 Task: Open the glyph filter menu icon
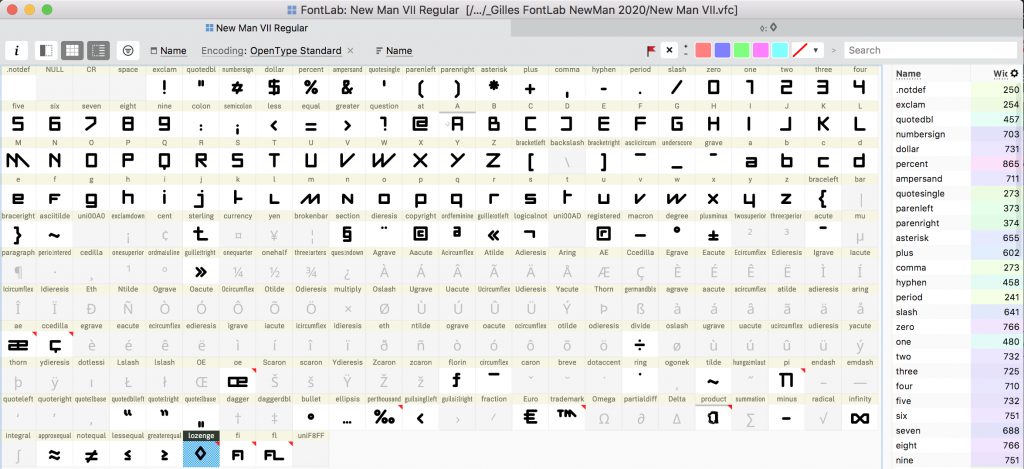click(127, 50)
